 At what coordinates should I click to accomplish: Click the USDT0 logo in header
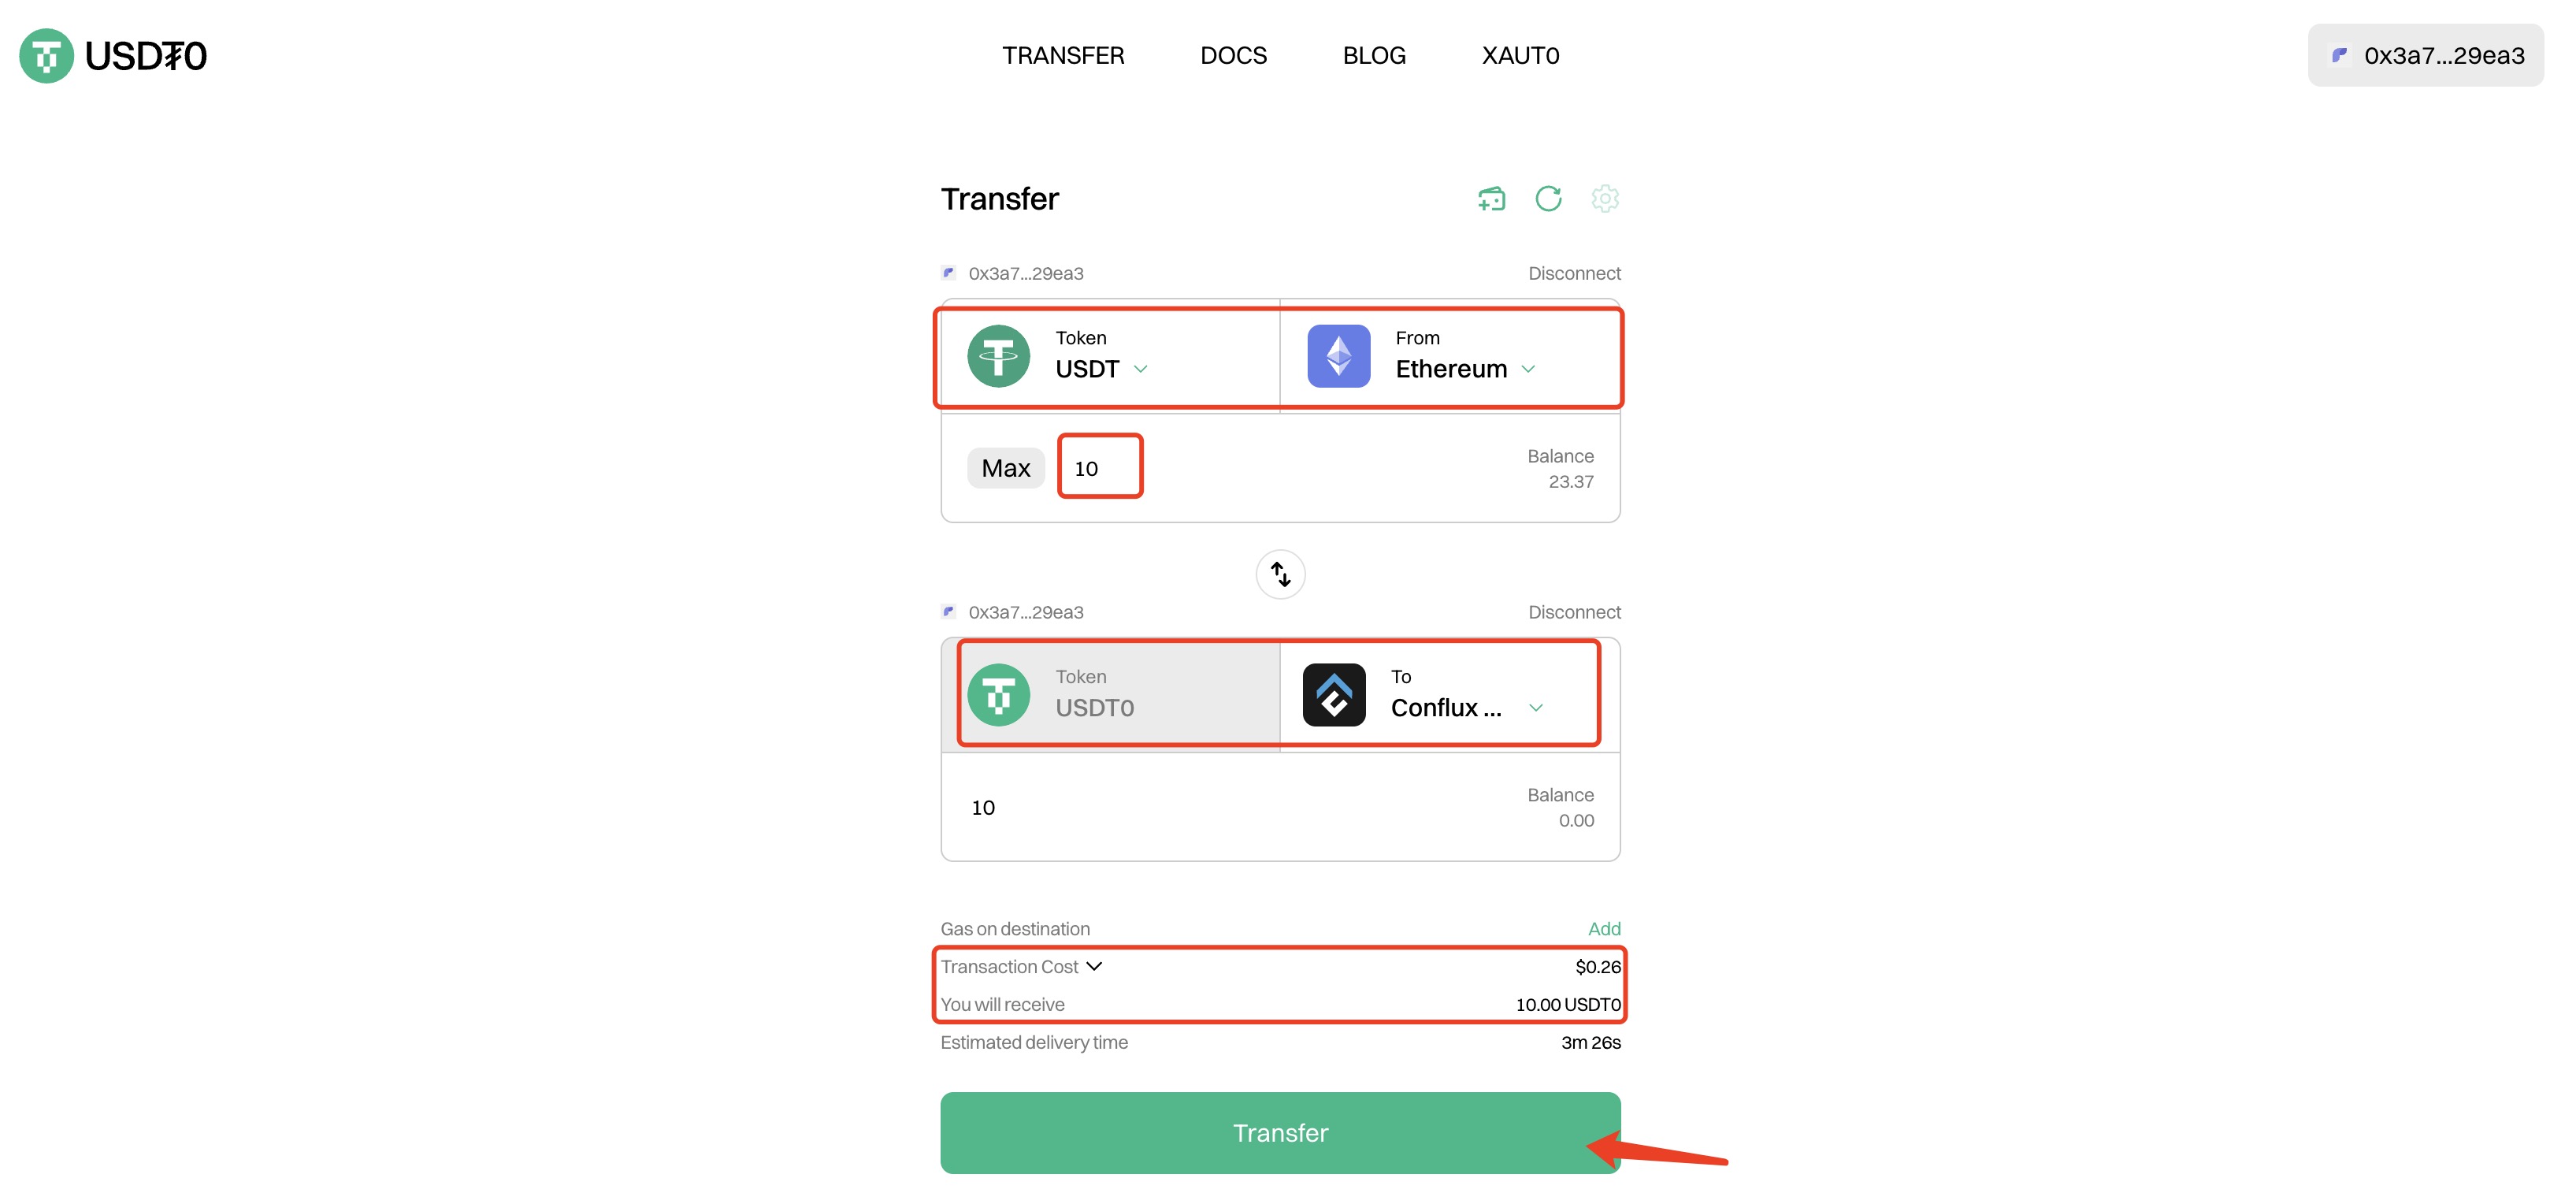pos(113,56)
